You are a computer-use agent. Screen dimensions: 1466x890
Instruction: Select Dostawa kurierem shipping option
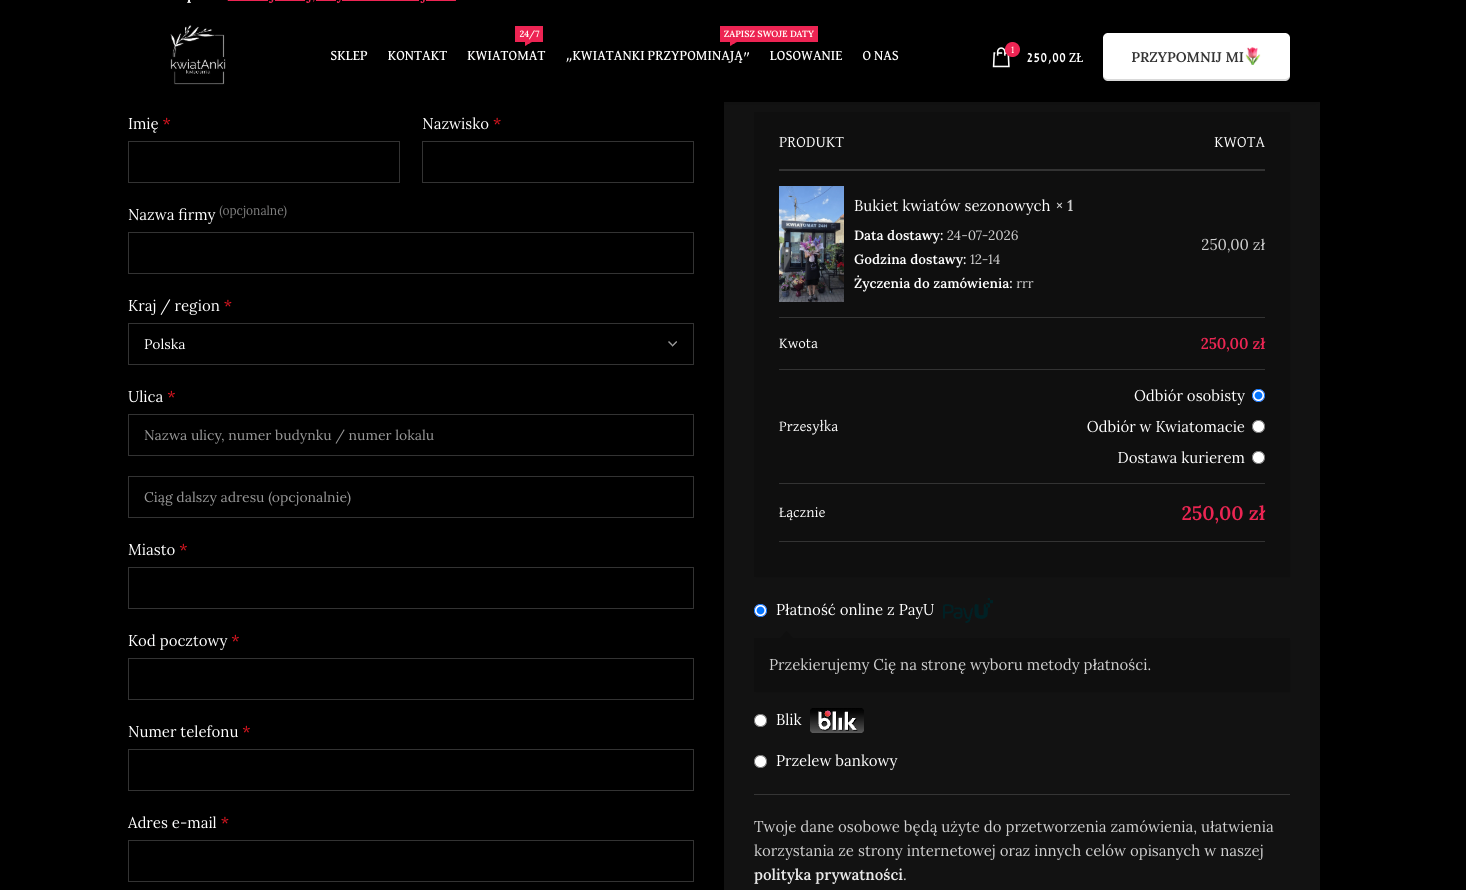click(1258, 458)
